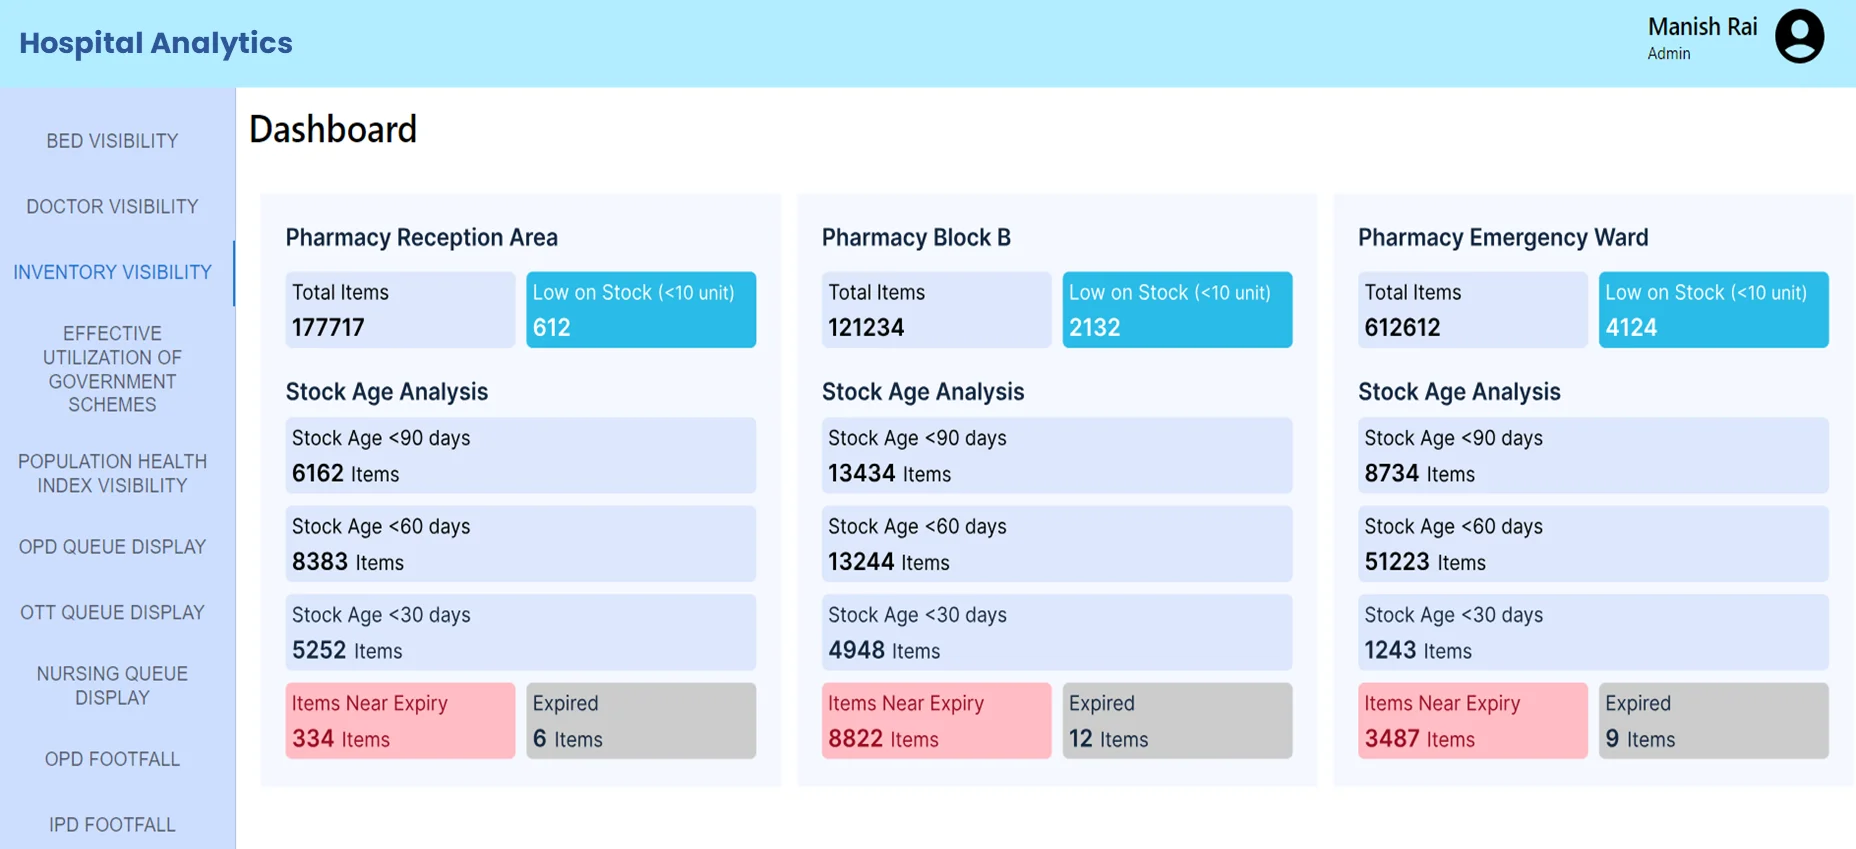Open Emergency Ward Expired 9 Items card
1856x849 pixels.
click(1713, 721)
